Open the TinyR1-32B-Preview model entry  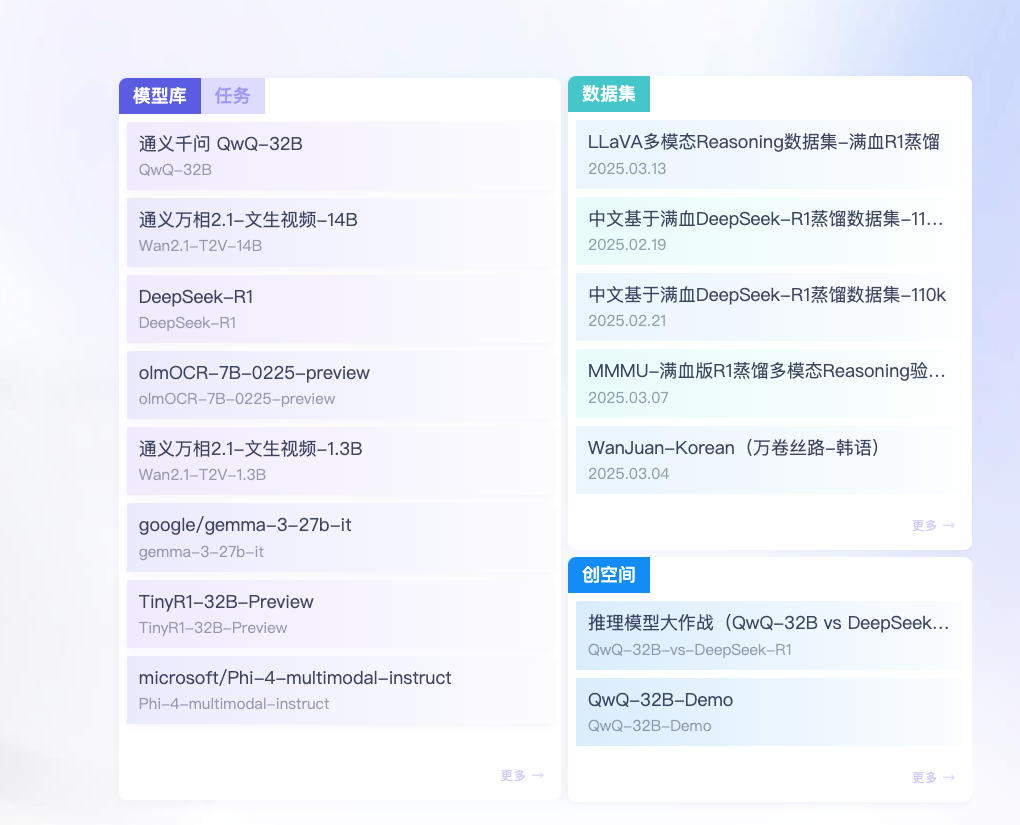click(x=339, y=613)
